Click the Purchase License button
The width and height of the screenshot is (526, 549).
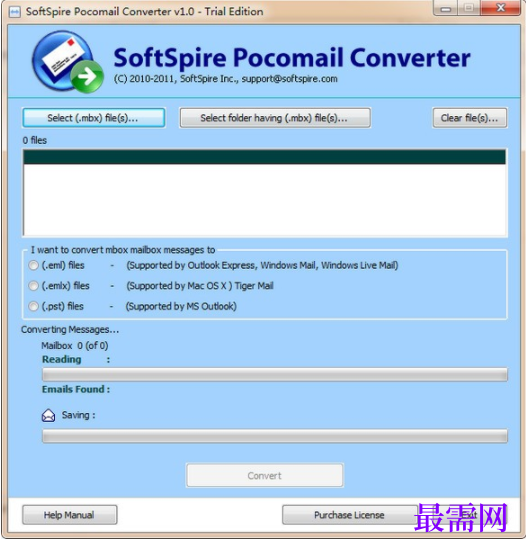pos(349,515)
